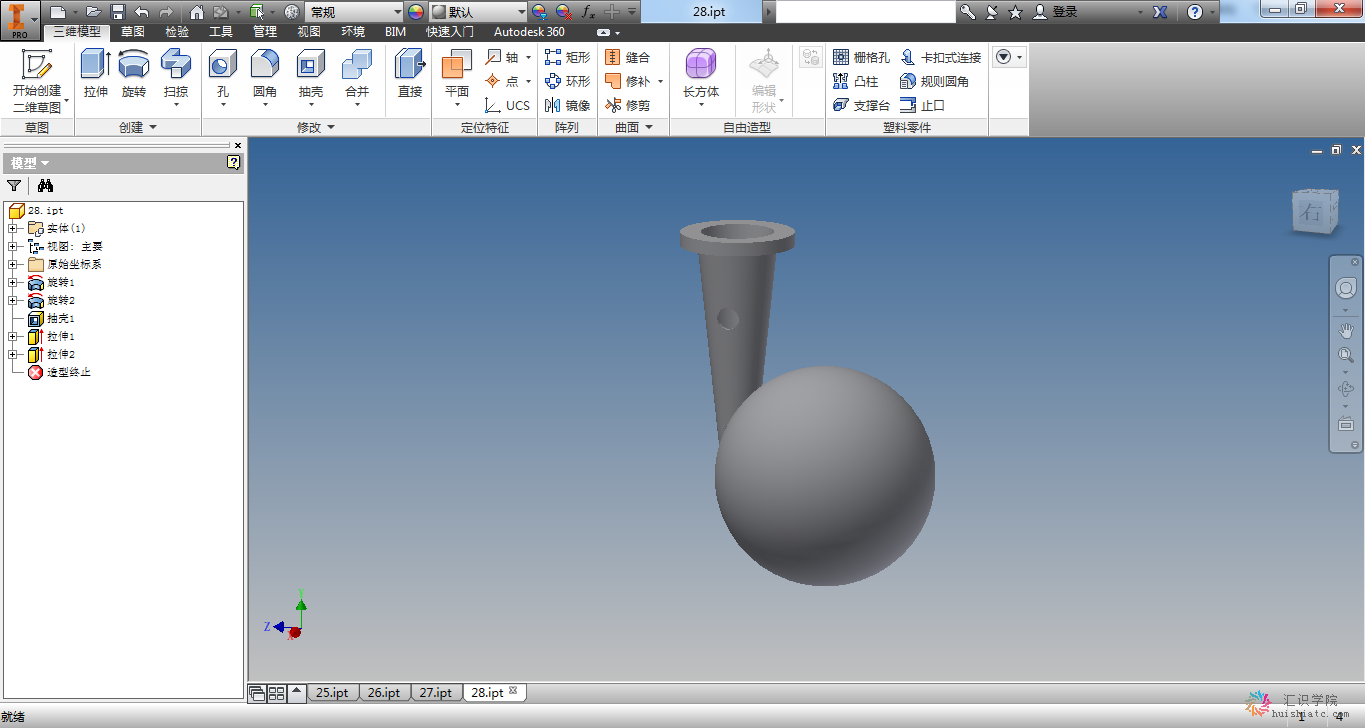Go to Home view icon
Image resolution: width=1365 pixels, height=728 pixels.
[197, 12]
